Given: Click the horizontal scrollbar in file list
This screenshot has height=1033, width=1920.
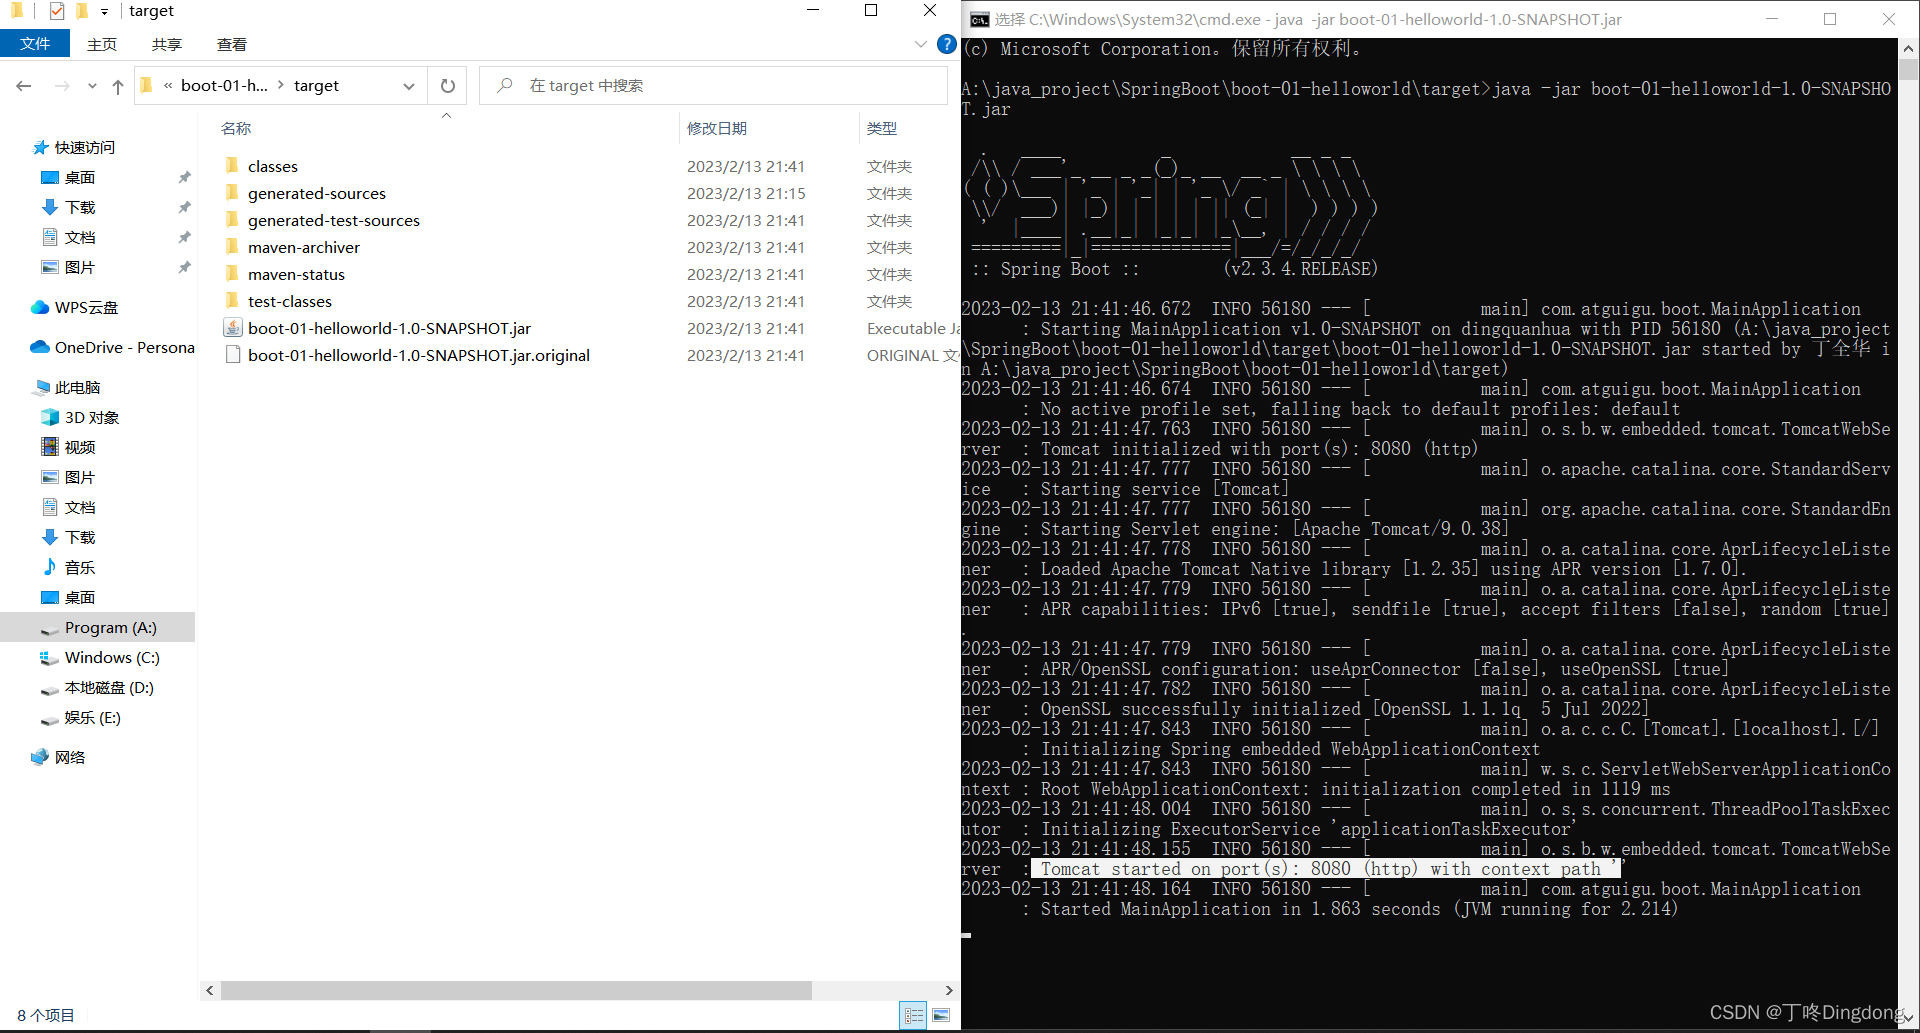Looking at the screenshot, I should click(x=516, y=990).
